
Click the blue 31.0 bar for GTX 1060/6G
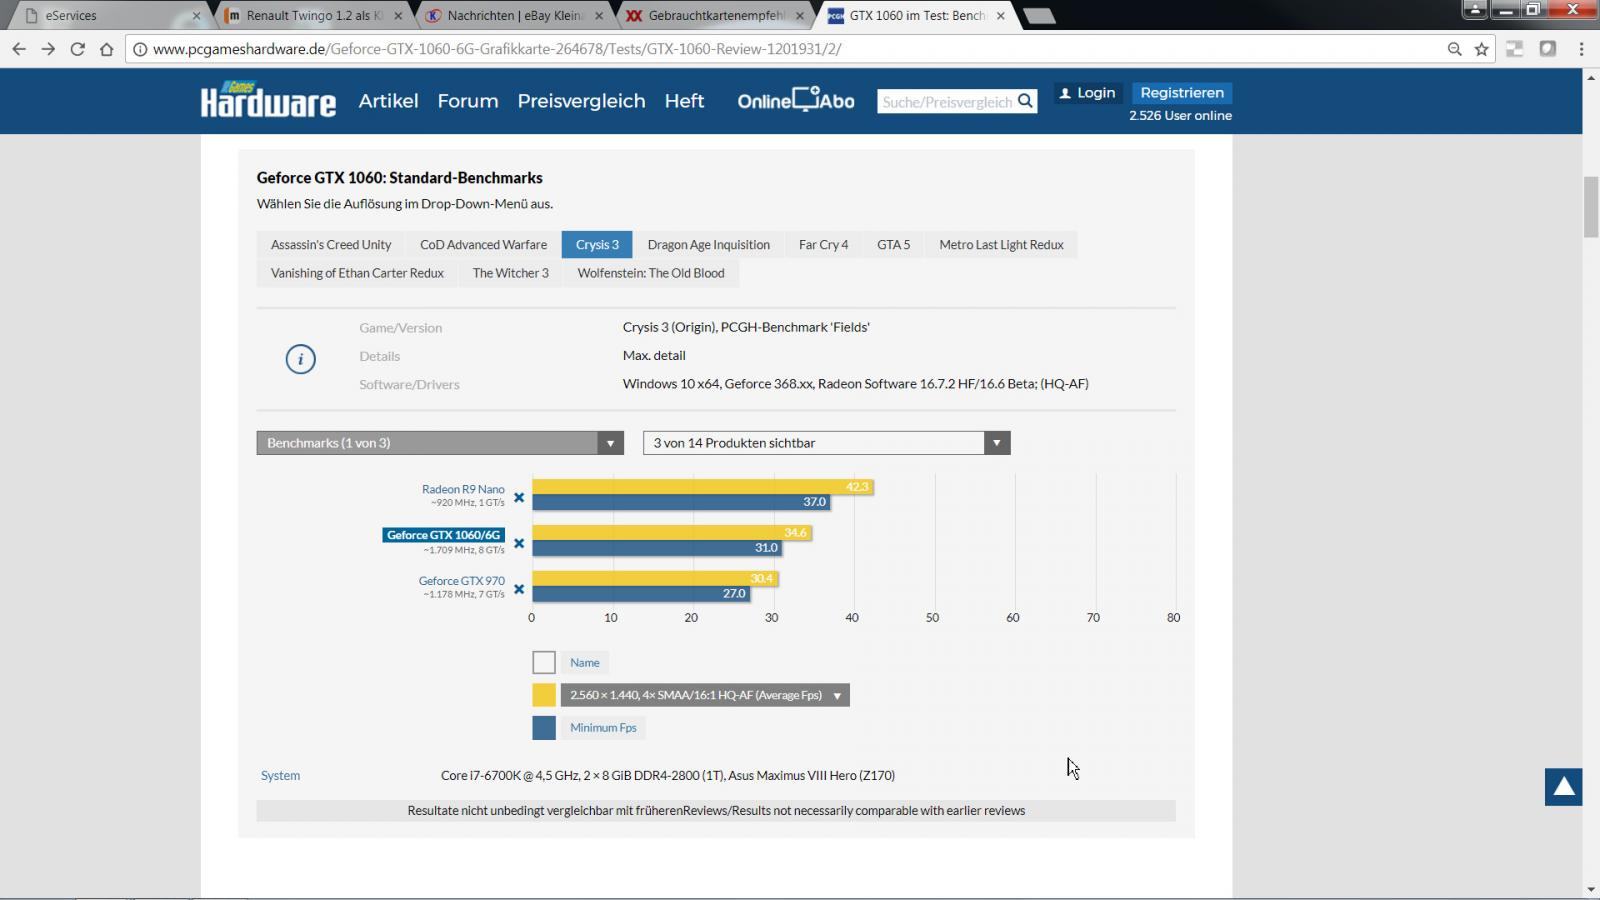pos(656,548)
